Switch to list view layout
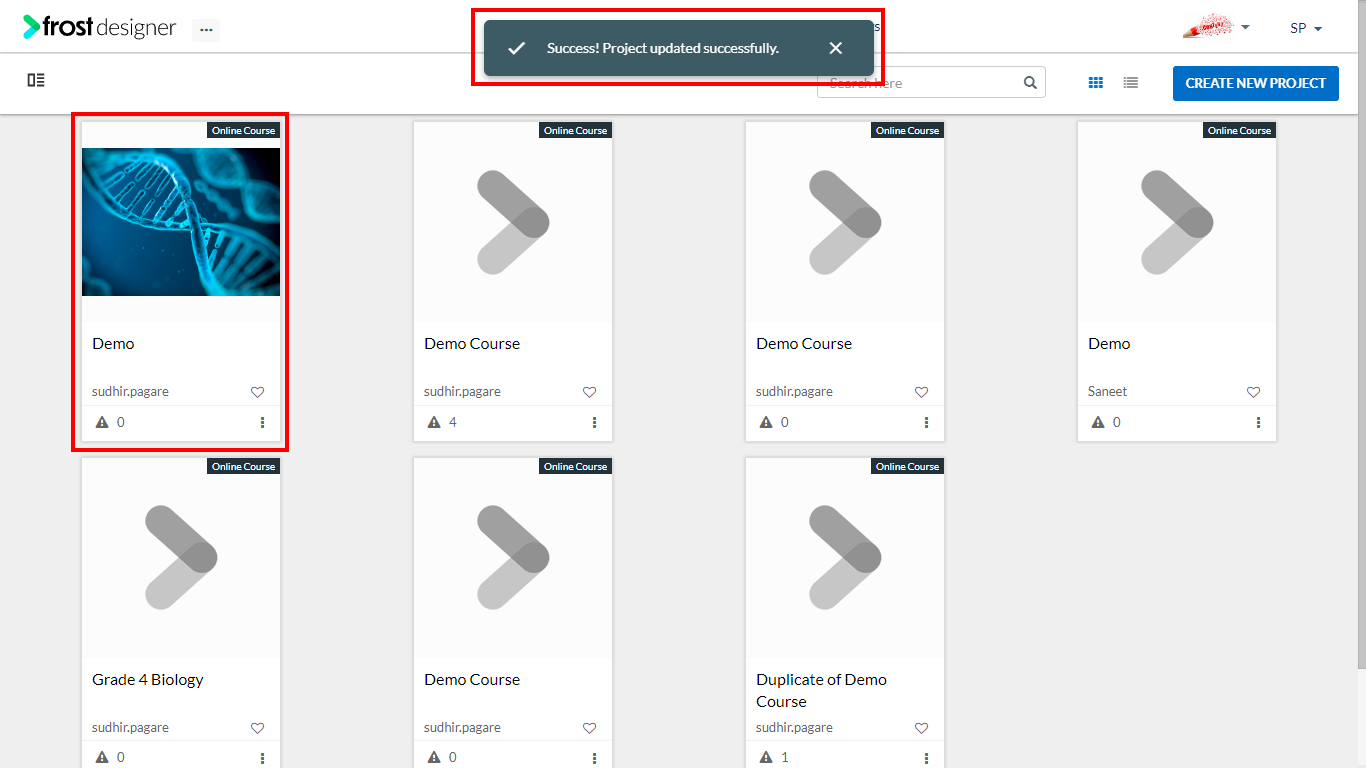 1131,83
